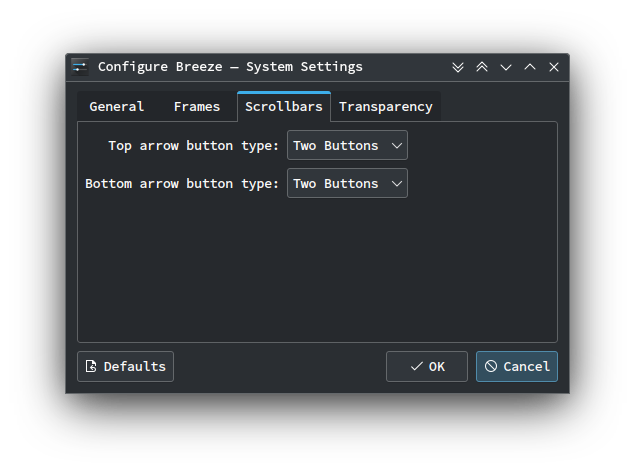Click the "Configure Breeze — System Settings" title text

click(x=230, y=67)
